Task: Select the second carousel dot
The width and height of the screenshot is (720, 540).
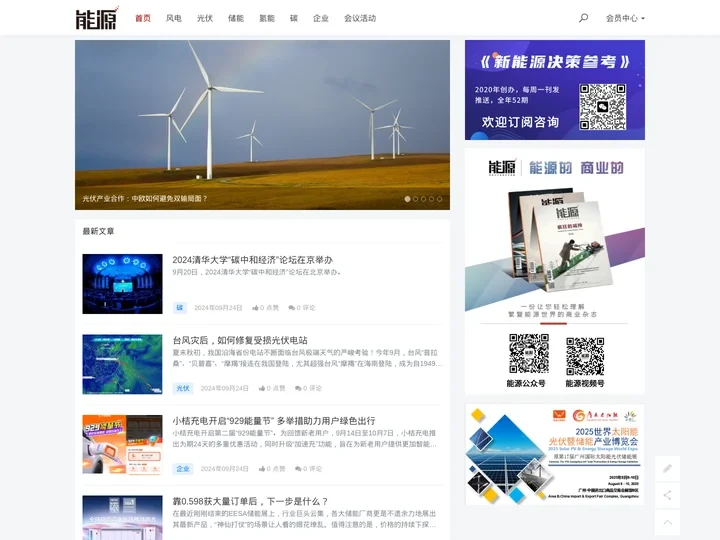Action: (415, 199)
